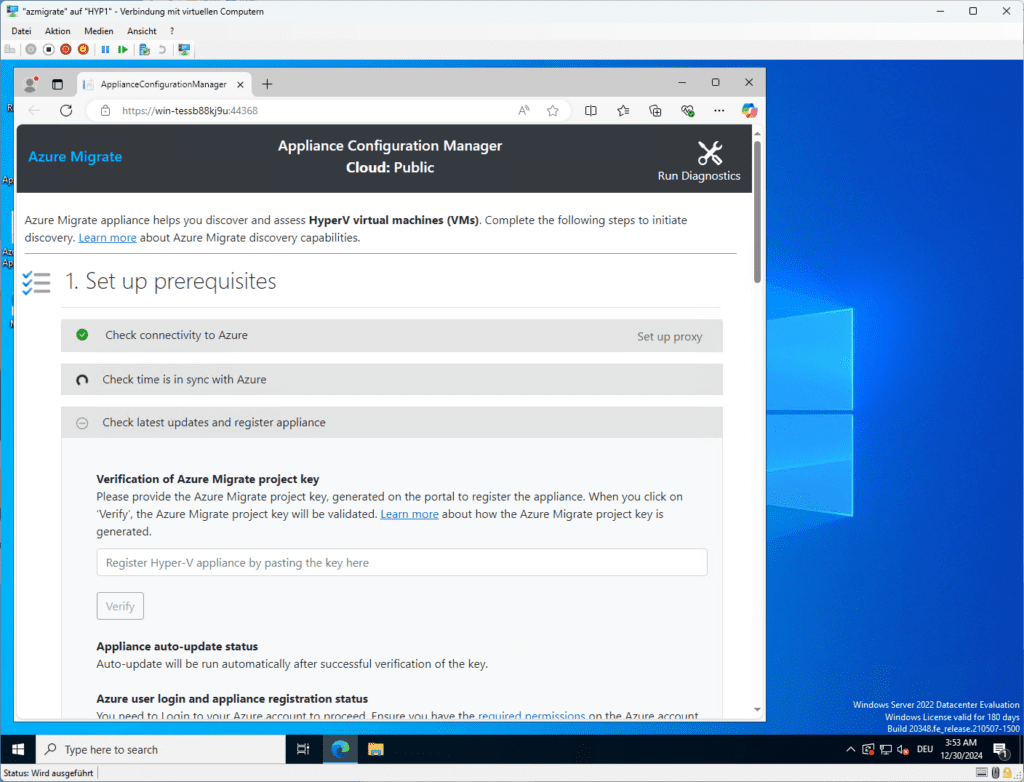Click the Edge icon on the taskbar
Screen dimensions: 1024x782
[x=340, y=749]
